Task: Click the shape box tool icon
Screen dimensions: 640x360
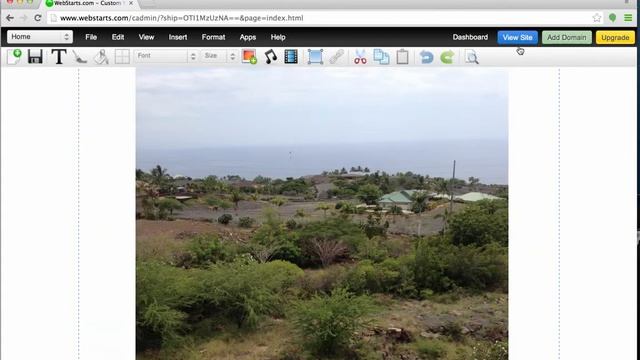Action: (315, 57)
